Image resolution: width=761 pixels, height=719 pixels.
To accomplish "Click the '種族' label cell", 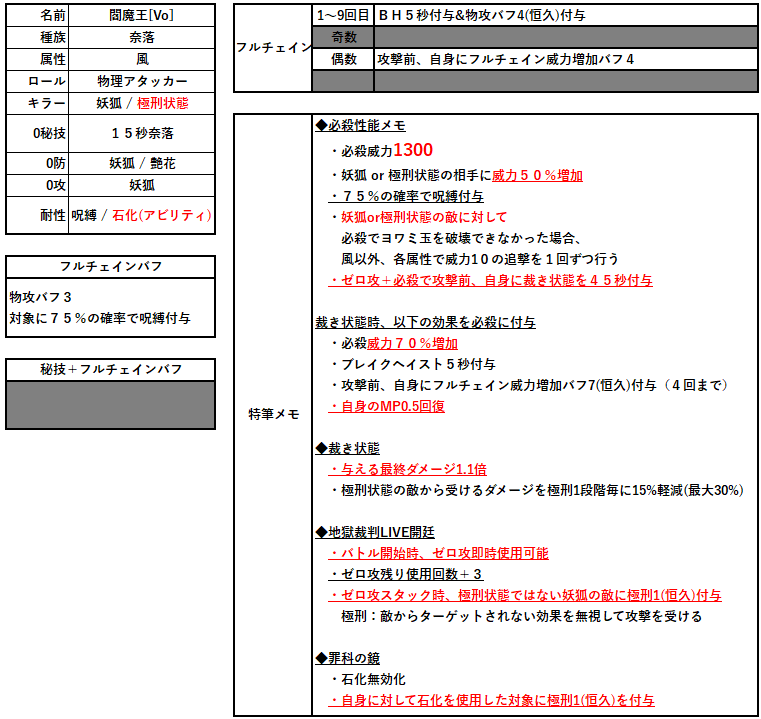I will (37, 37).
